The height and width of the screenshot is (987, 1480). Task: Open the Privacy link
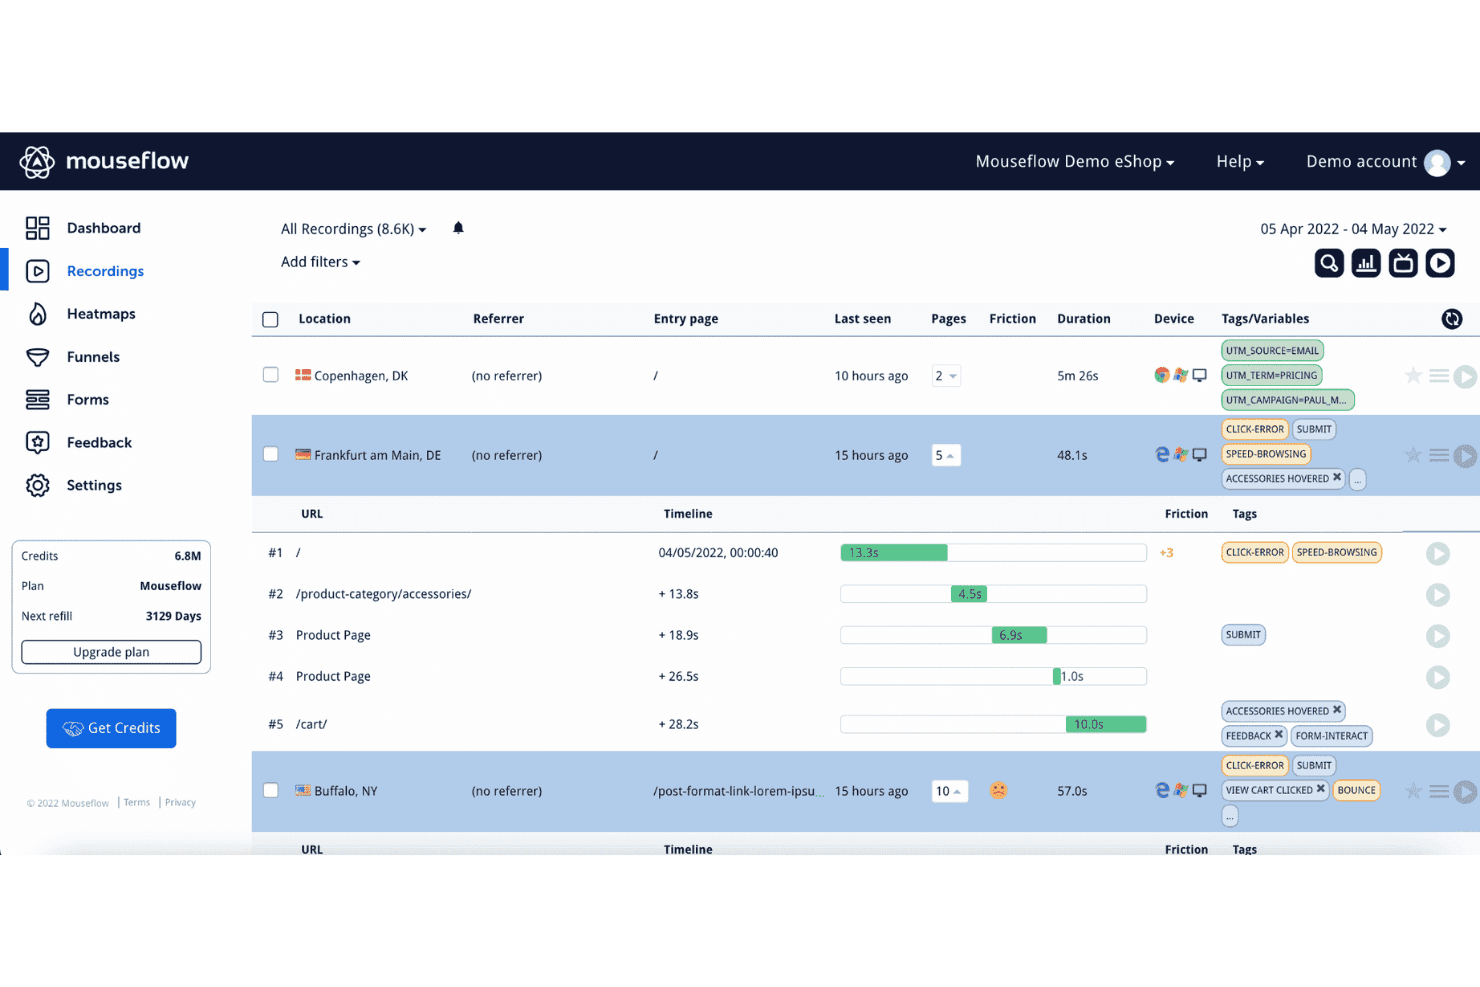(x=180, y=802)
